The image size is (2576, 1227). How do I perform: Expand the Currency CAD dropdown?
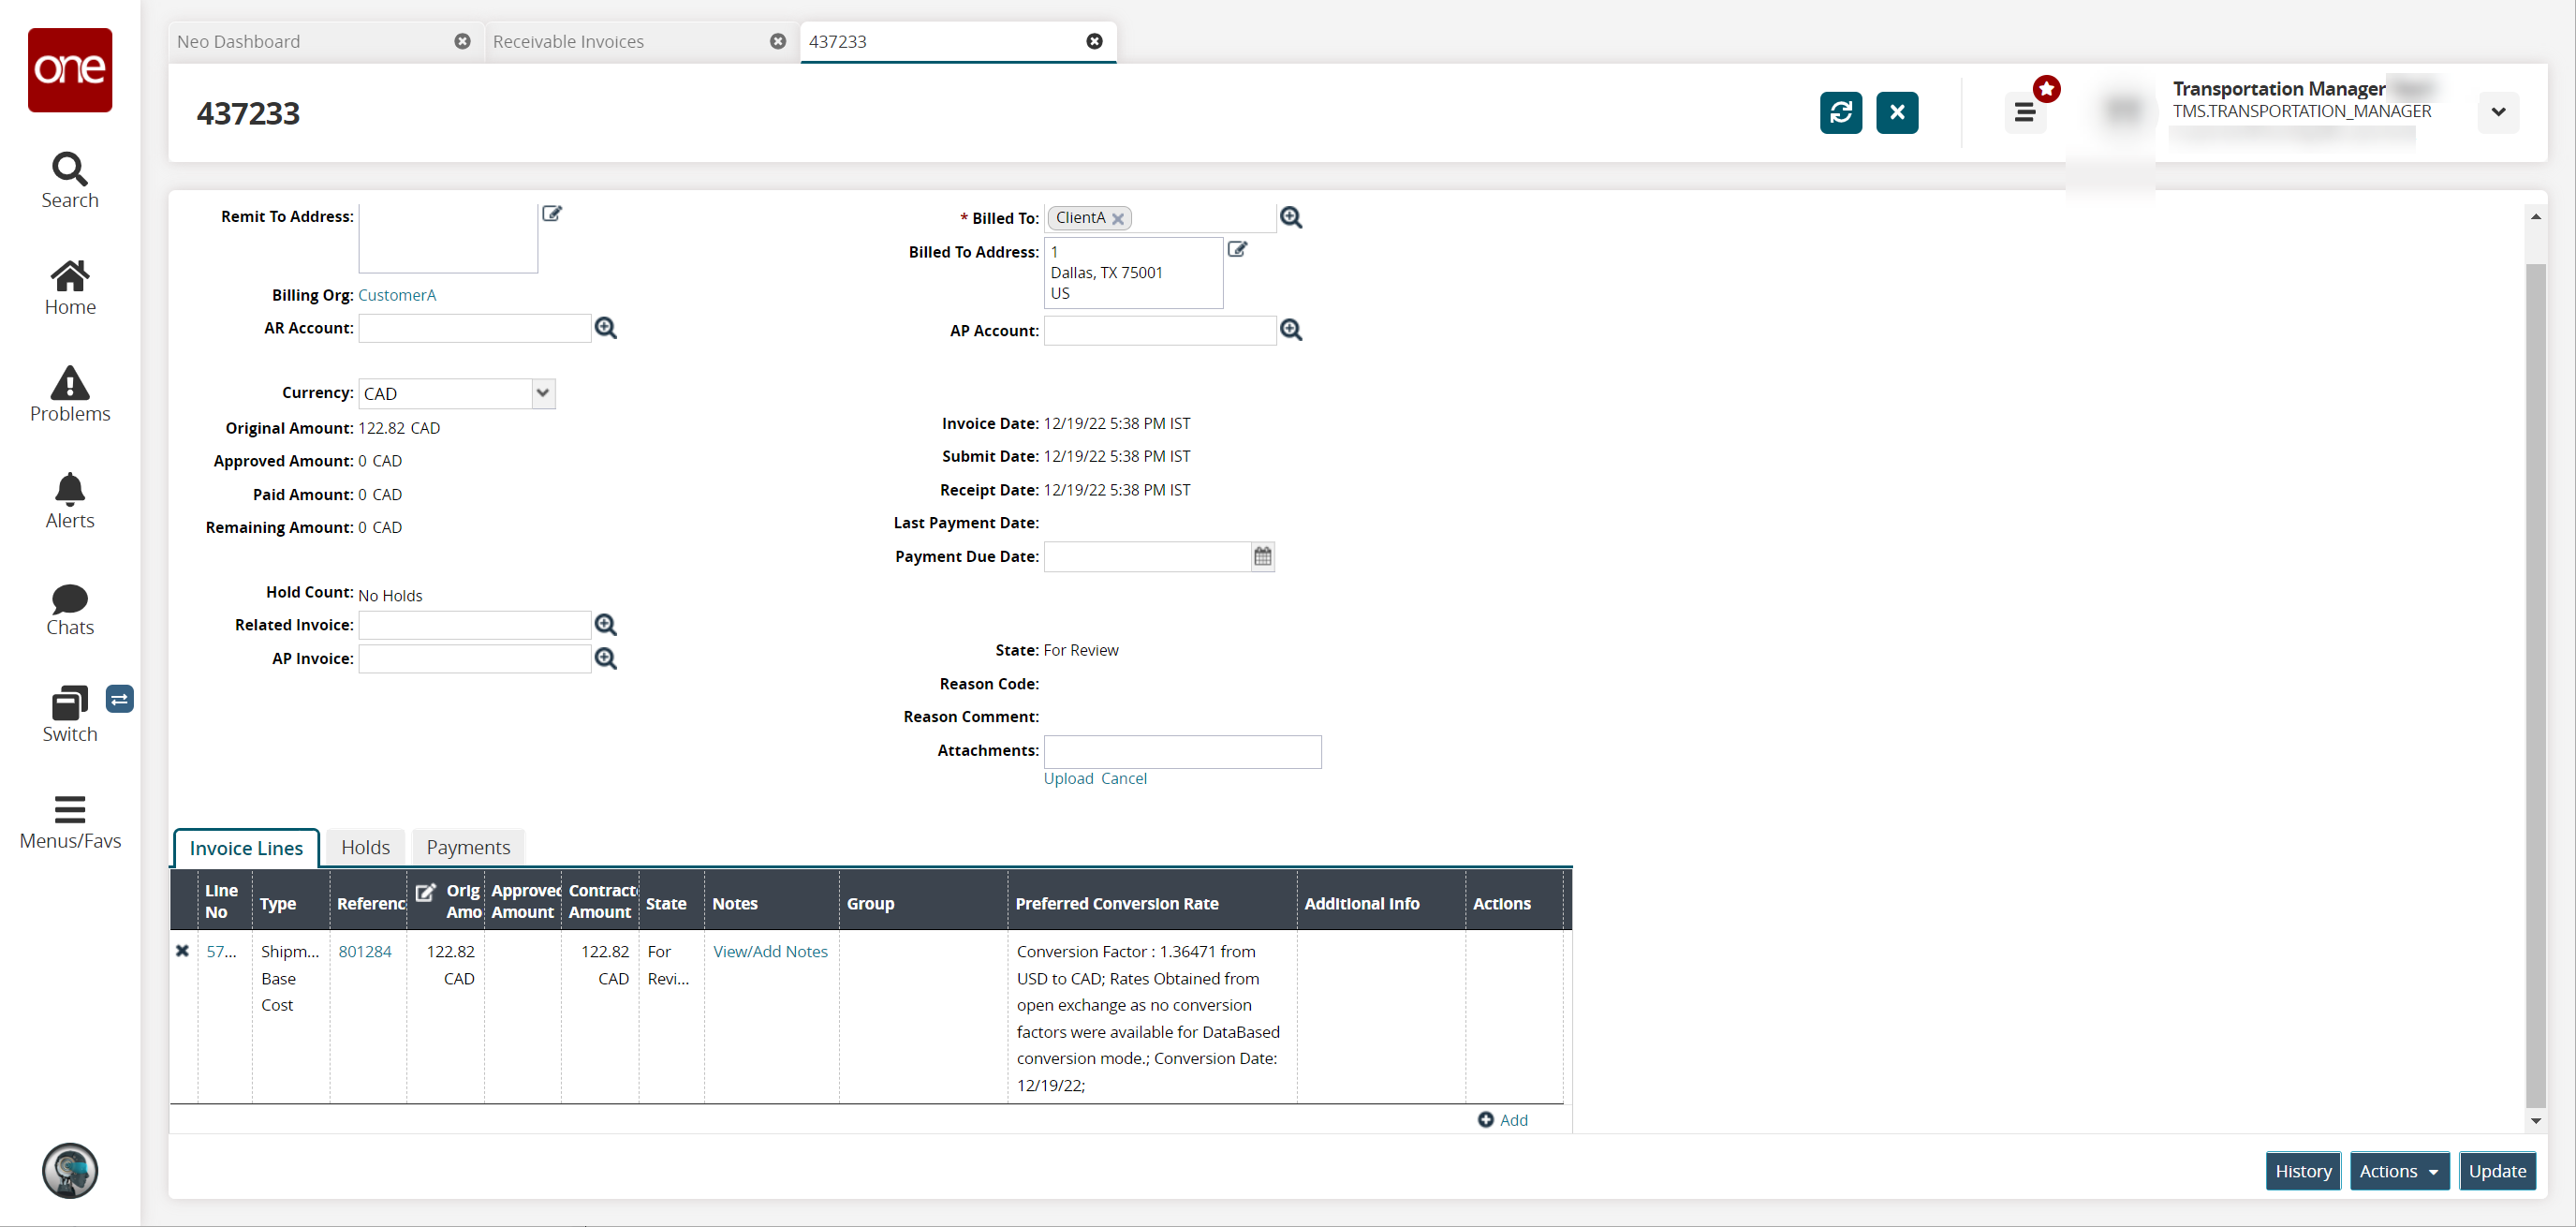pyautogui.click(x=543, y=393)
